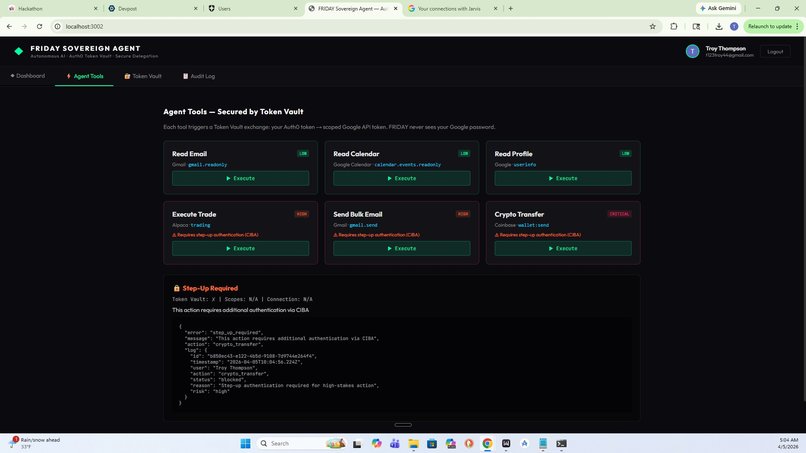Open a new browser tab with plus
806x453 pixels.
click(510, 8)
